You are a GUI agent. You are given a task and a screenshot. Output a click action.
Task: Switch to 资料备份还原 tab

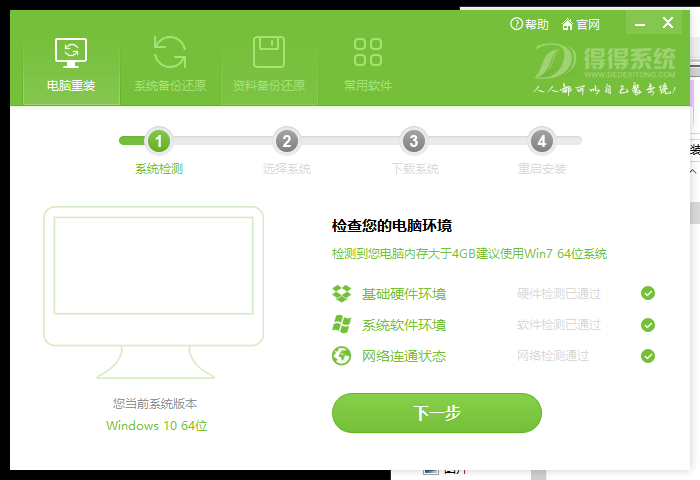pyautogui.click(x=269, y=68)
